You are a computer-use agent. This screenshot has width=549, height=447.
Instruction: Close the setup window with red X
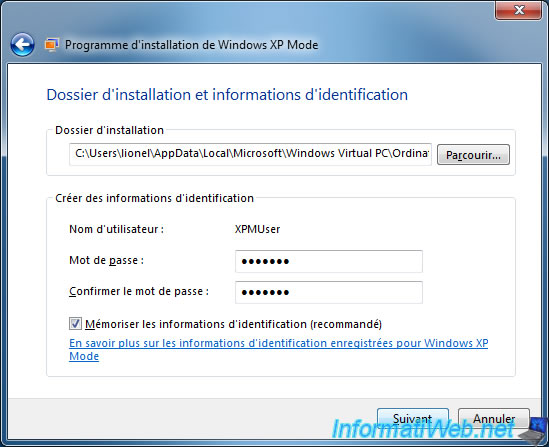click(519, 10)
